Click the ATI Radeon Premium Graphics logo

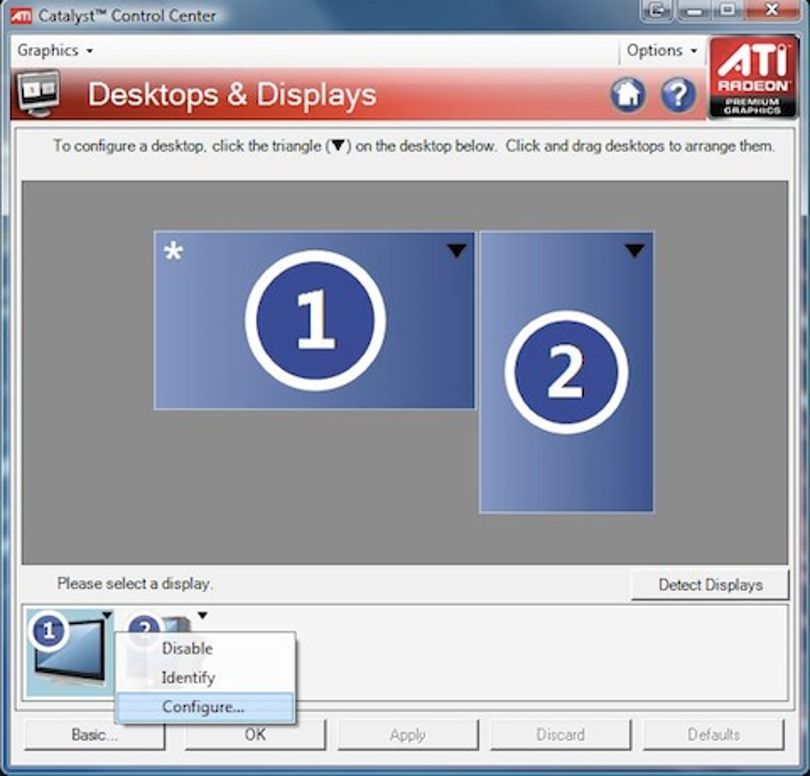click(753, 77)
